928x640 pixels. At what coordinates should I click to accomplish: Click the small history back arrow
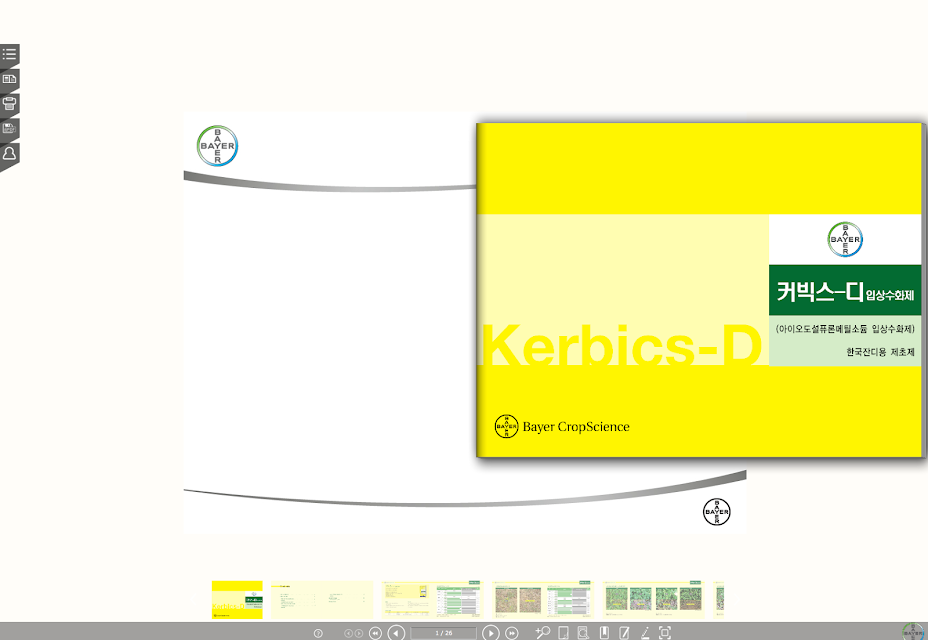click(x=348, y=633)
